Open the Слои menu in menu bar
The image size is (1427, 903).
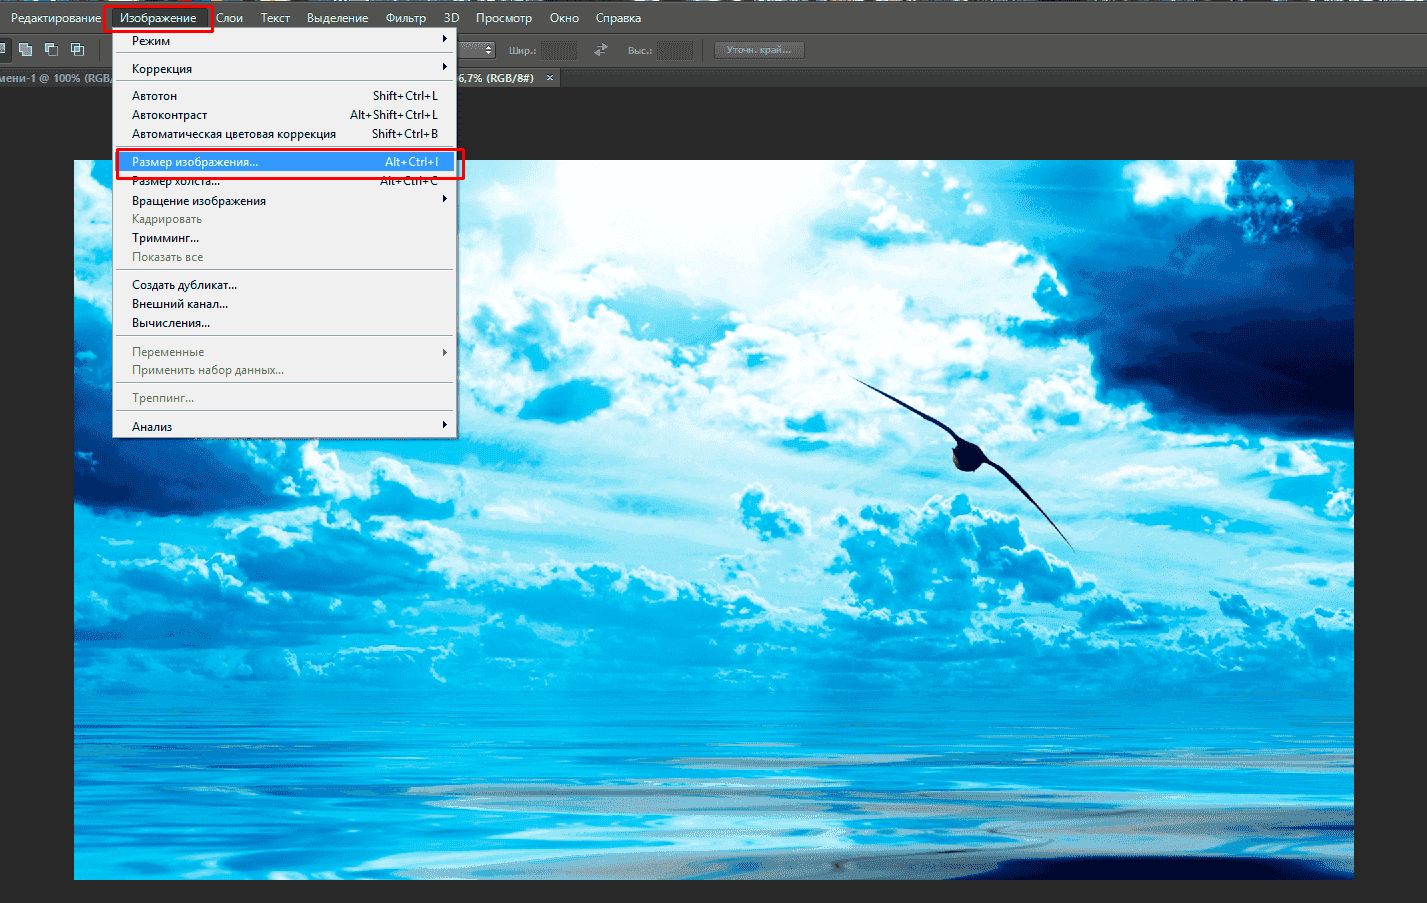tap(229, 18)
